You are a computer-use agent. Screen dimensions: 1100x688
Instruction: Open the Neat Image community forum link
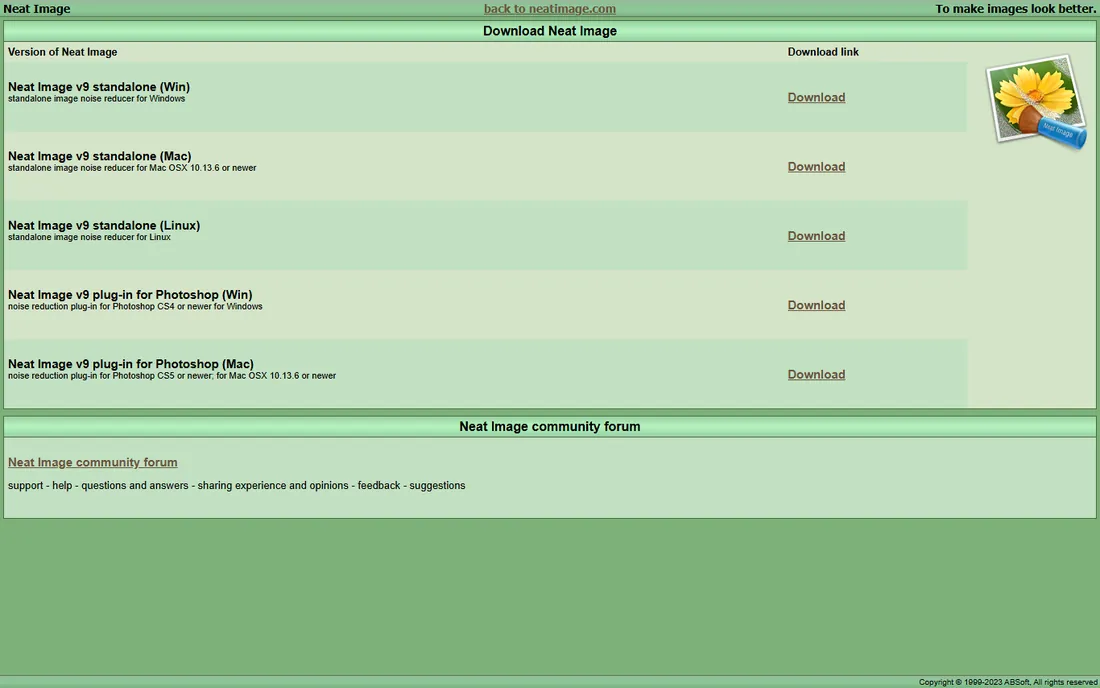point(93,462)
